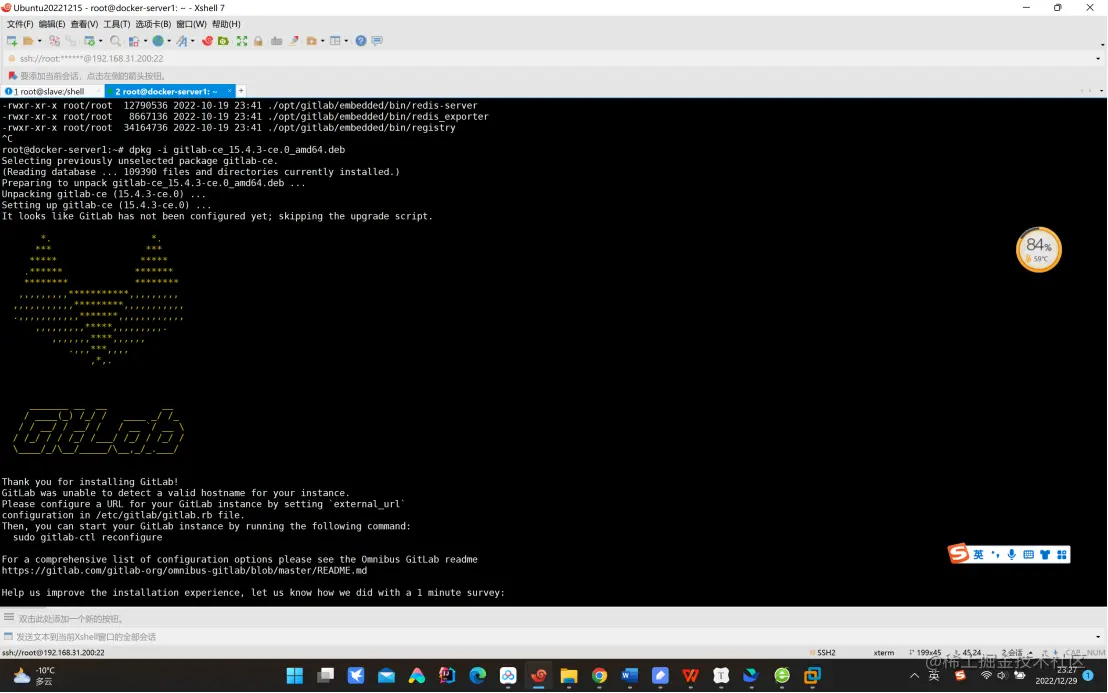Expand the address bar dropdown arrow

point(1097,59)
